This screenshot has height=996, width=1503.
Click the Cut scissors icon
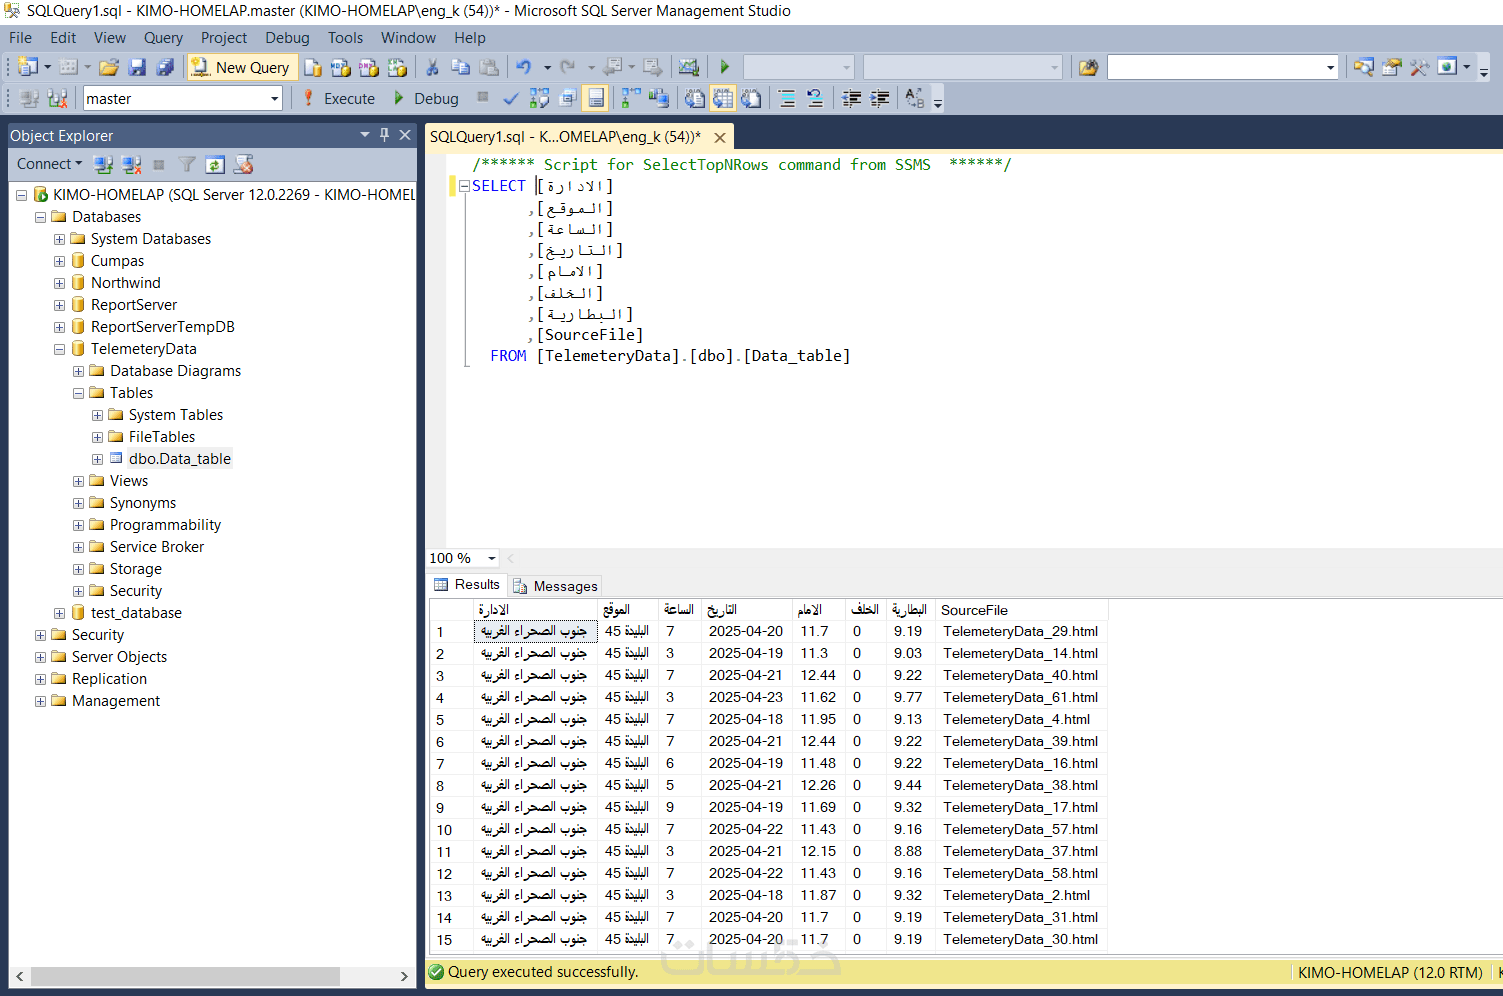432,67
